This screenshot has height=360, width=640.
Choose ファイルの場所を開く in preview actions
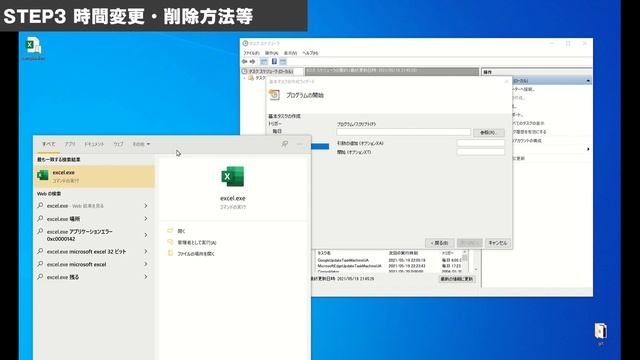pyautogui.click(x=196, y=254)
